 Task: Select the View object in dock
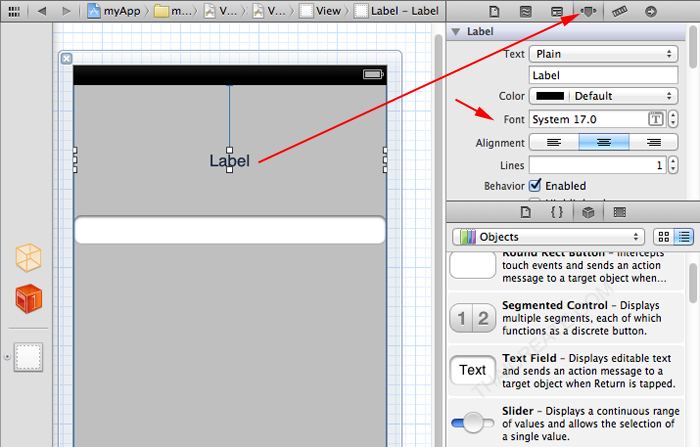28,357
